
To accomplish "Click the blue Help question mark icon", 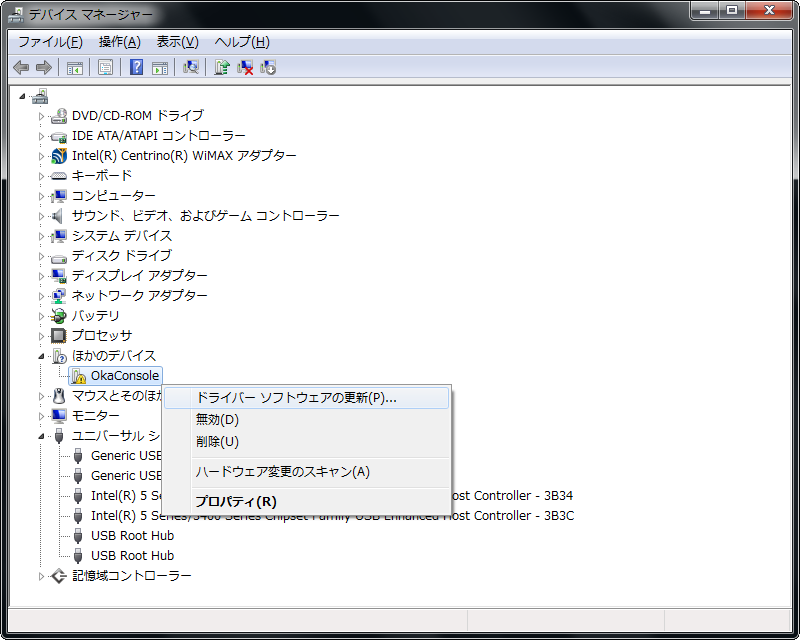I will (x=137, y=67).
